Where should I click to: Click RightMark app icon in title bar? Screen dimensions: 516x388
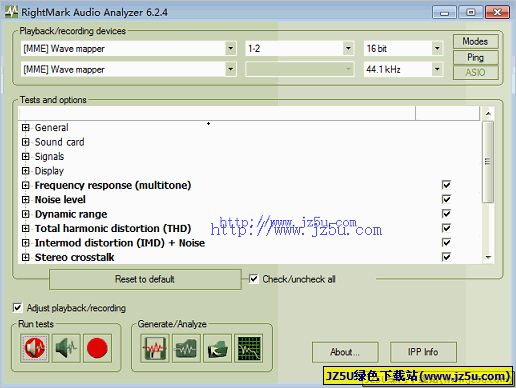coord(12,12)
